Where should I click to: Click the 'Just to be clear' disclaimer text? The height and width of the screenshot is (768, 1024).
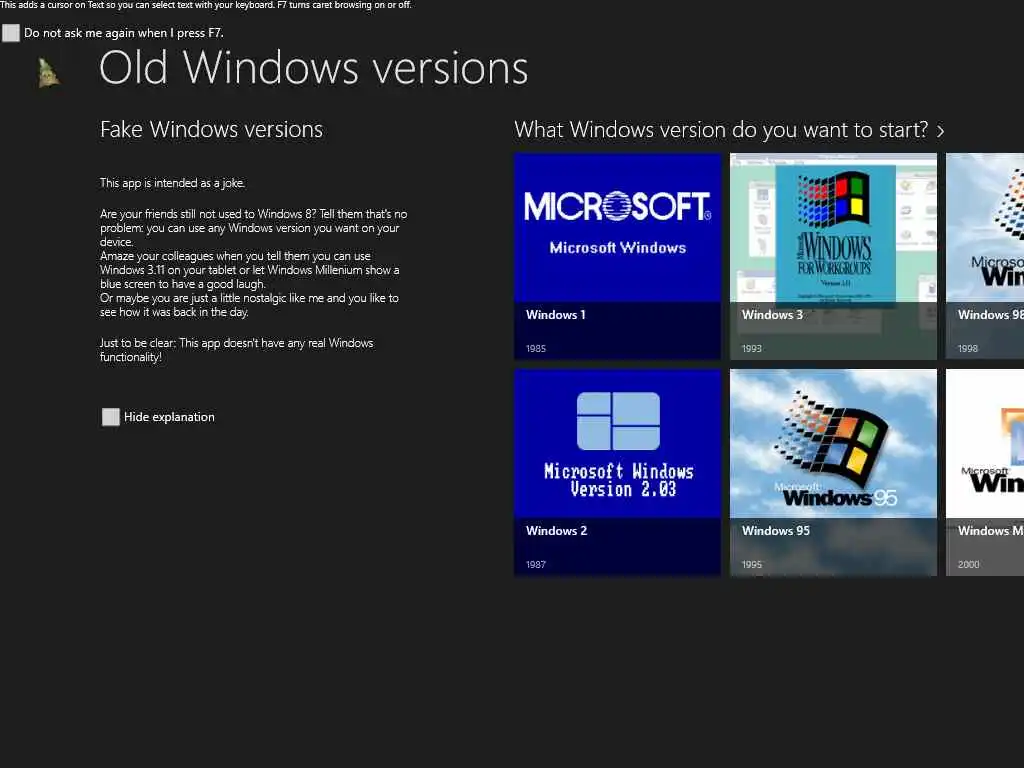[236, 350]
